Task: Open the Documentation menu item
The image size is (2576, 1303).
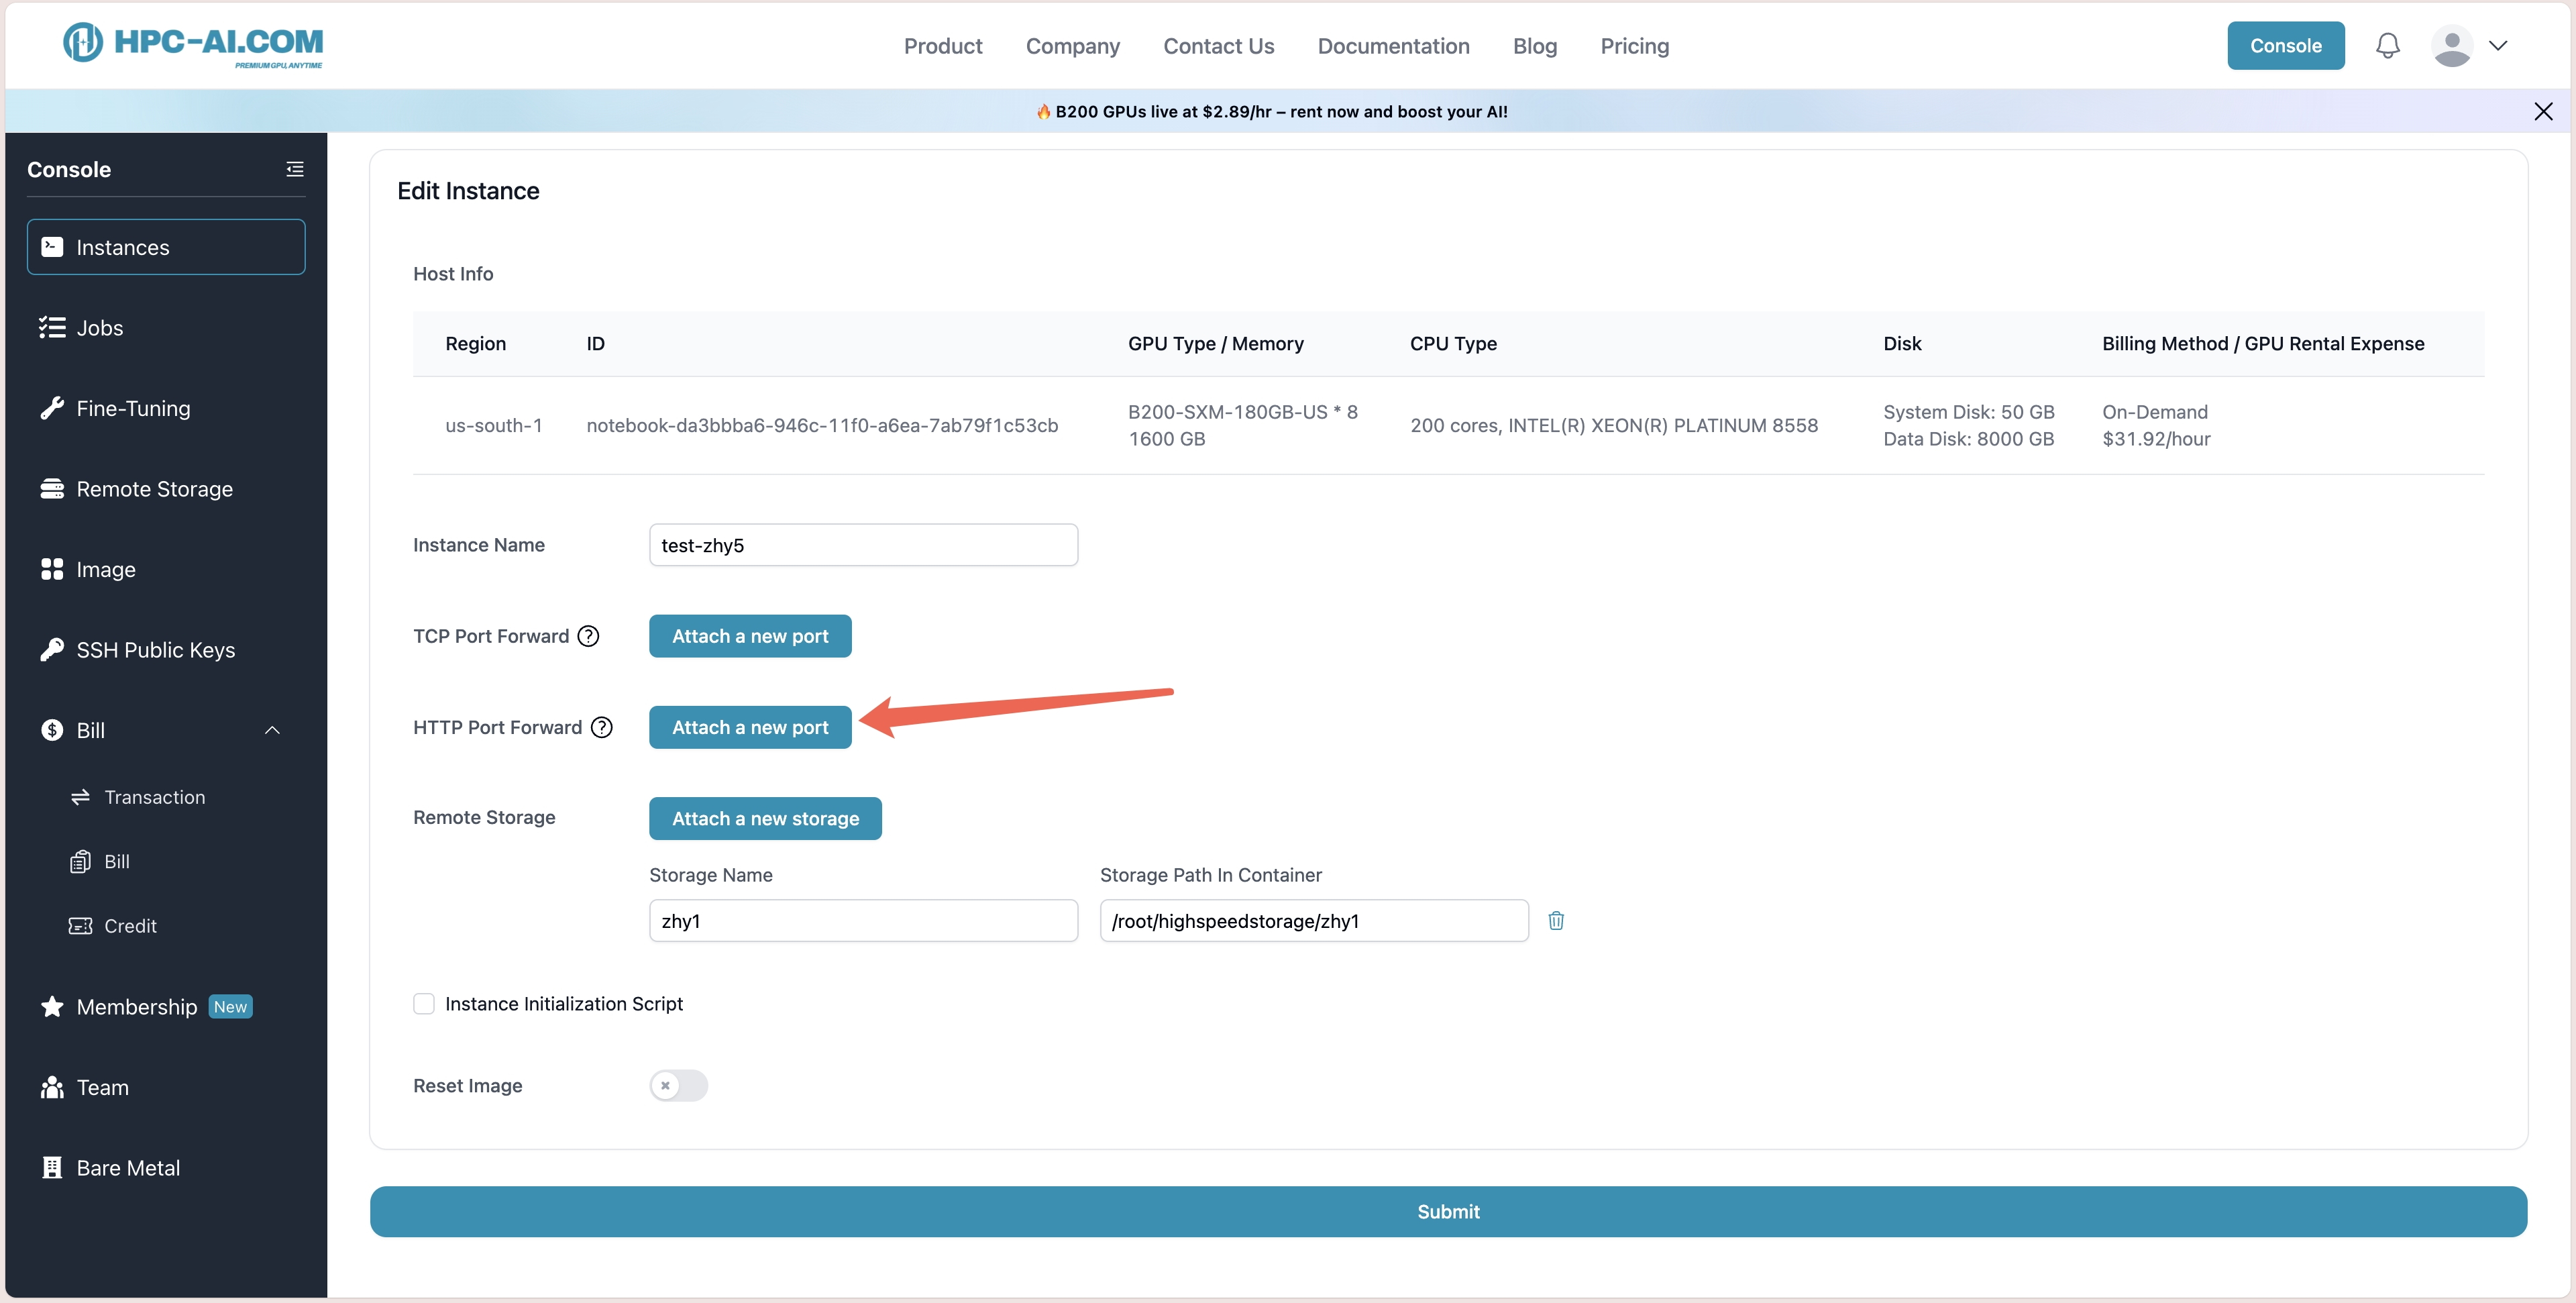Action: click(1393, 46)
